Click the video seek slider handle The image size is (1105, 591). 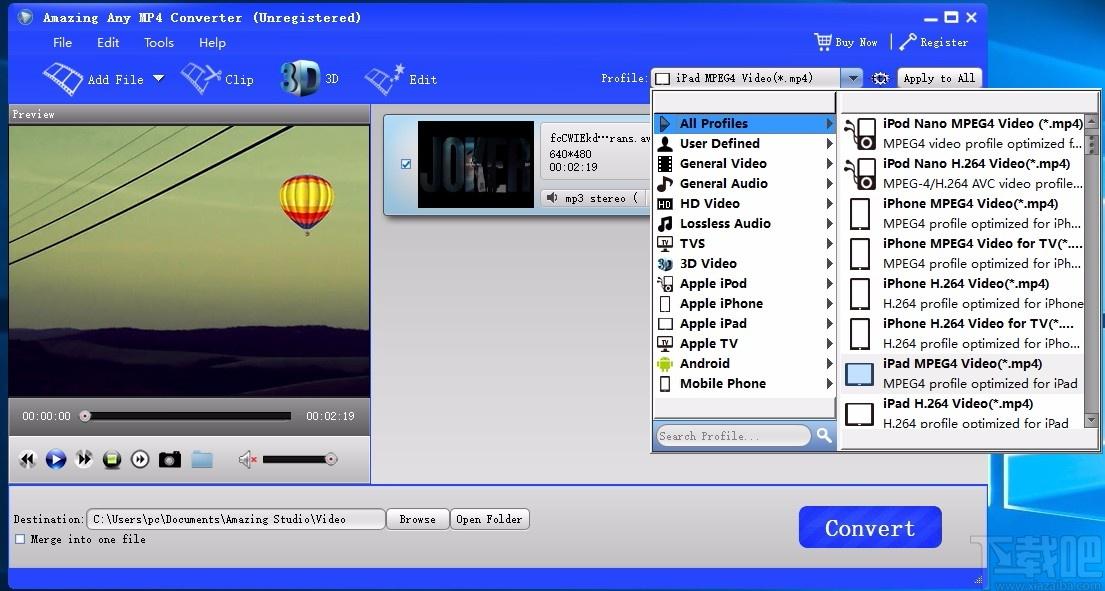(85, 416)
